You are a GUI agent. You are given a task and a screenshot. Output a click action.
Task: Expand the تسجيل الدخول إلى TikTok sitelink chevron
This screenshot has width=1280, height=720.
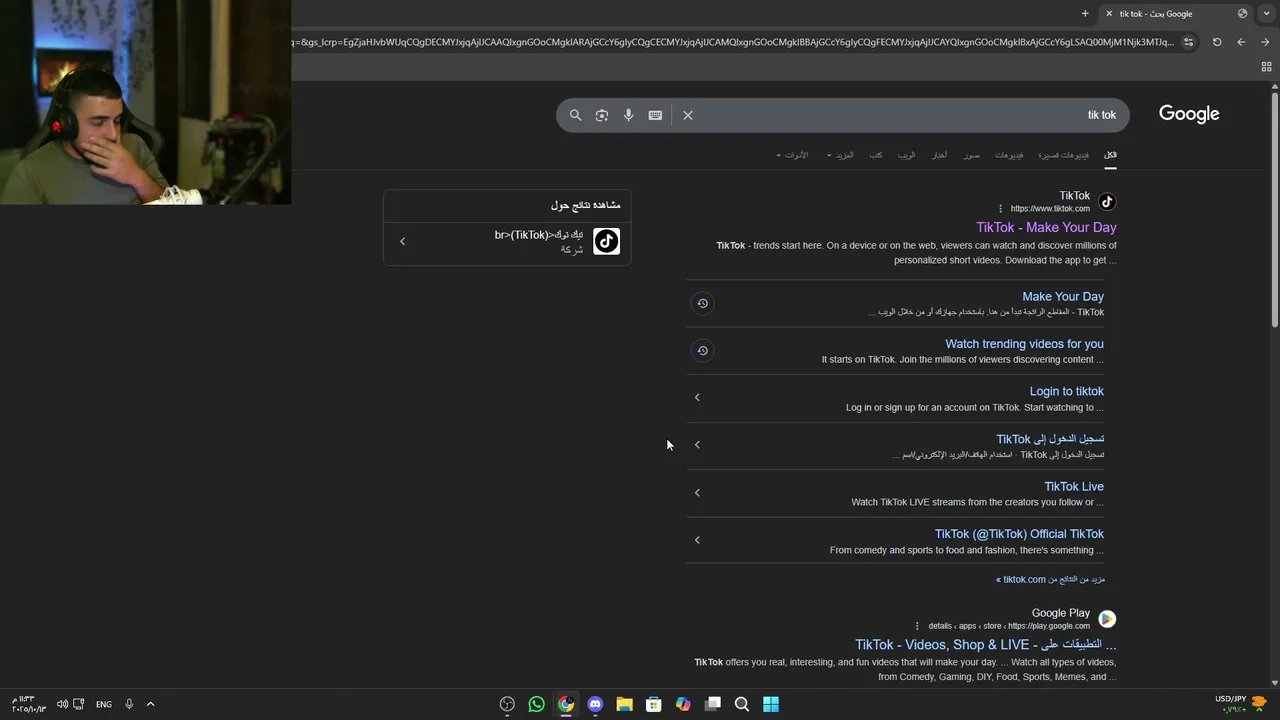[x=697, y=445]
